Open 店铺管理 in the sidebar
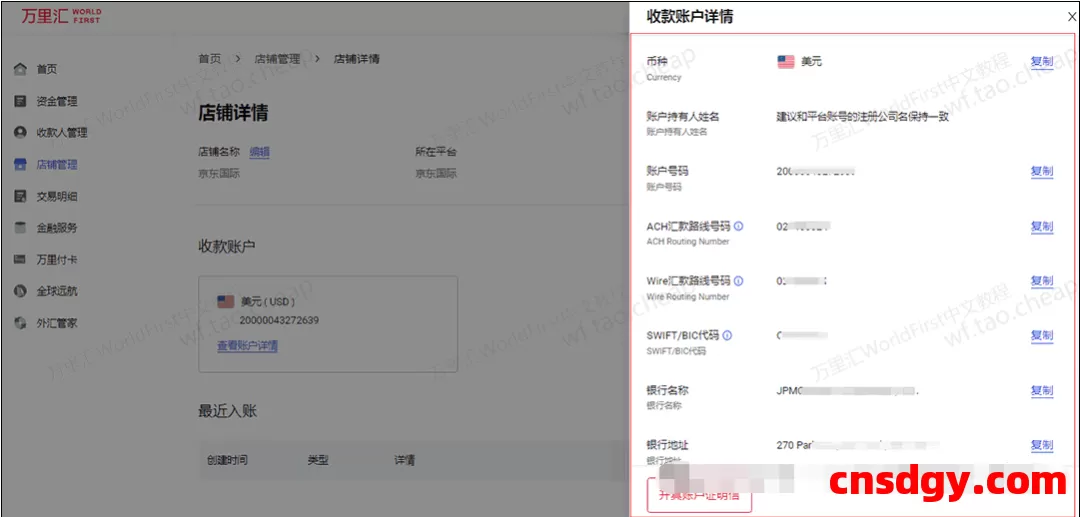 tap(56, 164)
